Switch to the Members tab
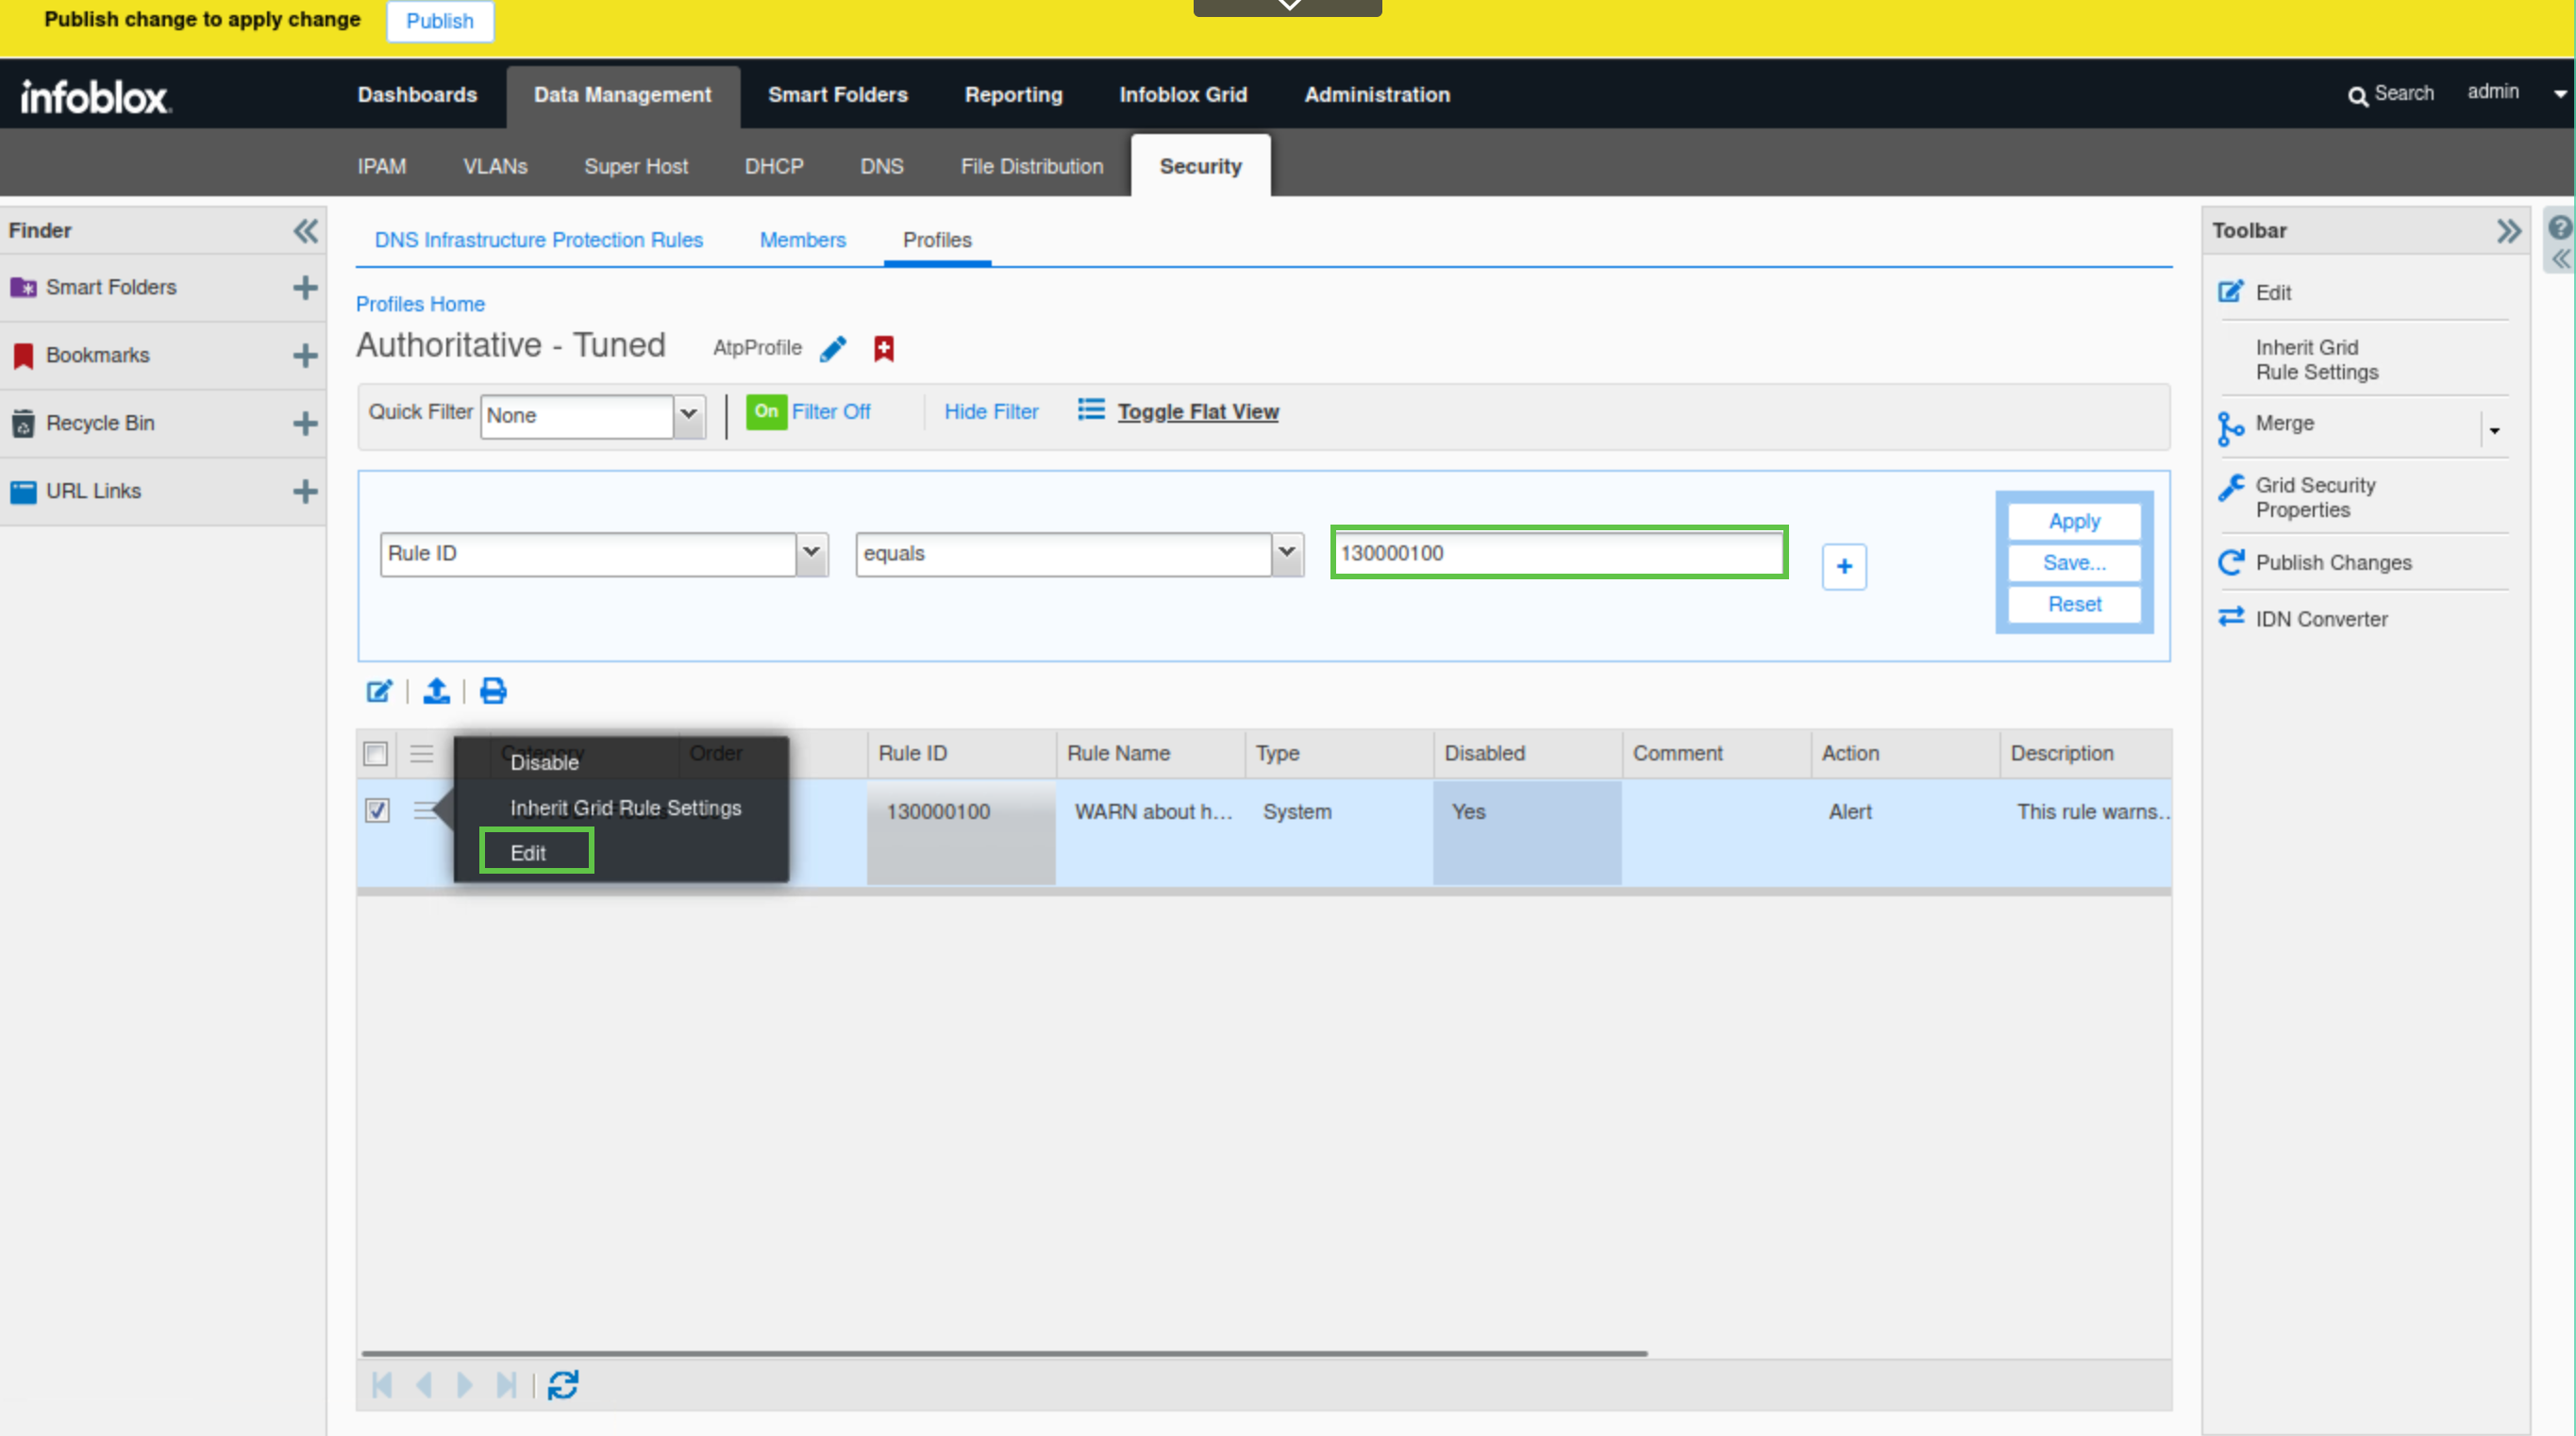This screenshot has height=1436, width=2576. click(802, 240)
